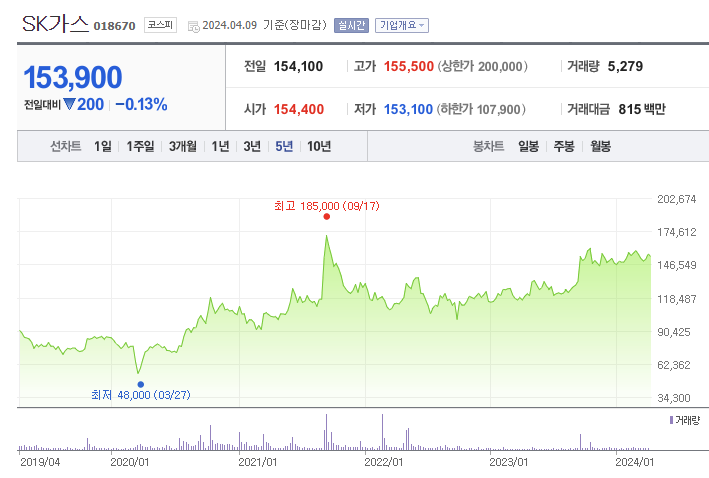
Task: Switch to 일봉 candle chart
Action: (528, 146)
